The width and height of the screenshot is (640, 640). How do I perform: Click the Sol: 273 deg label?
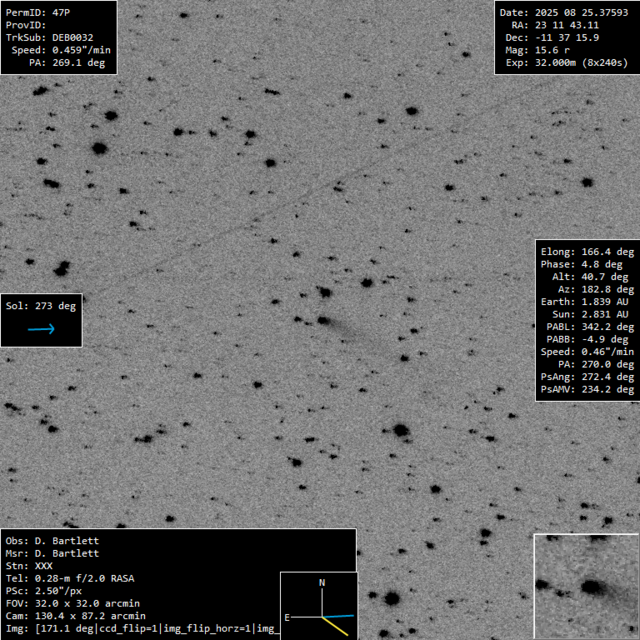point(41,306)
